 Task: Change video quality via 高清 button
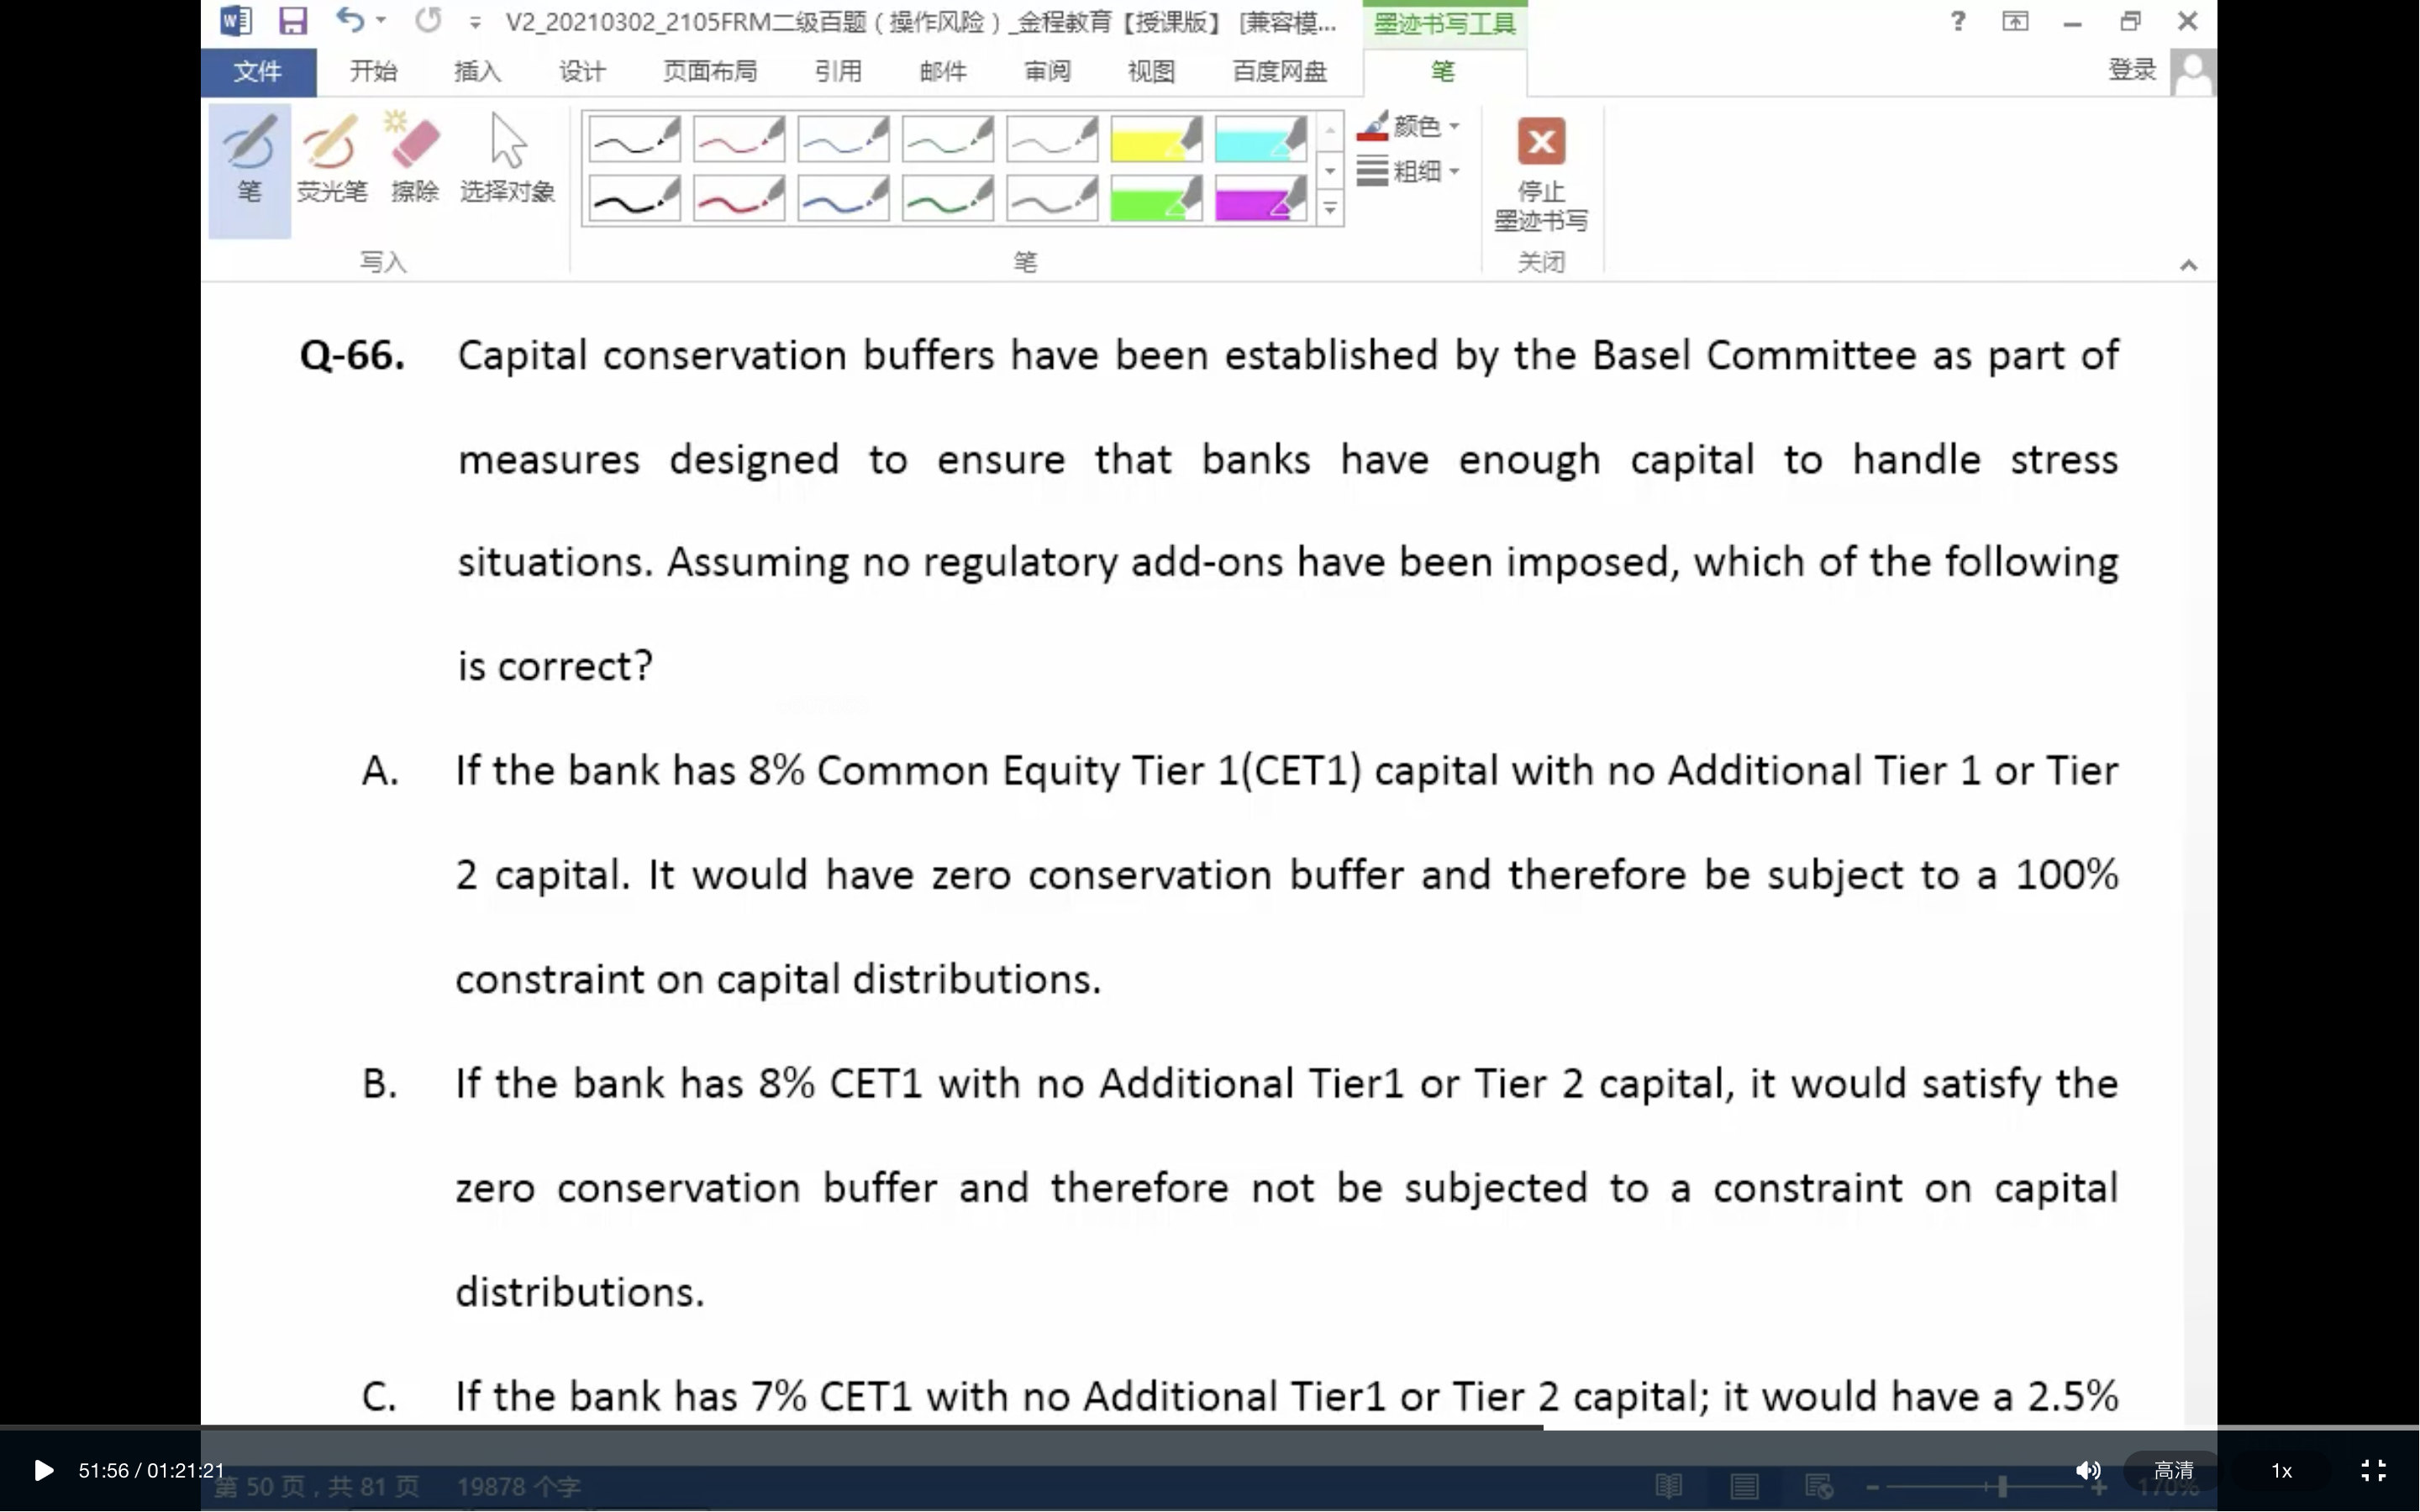click(2173, 1470)
